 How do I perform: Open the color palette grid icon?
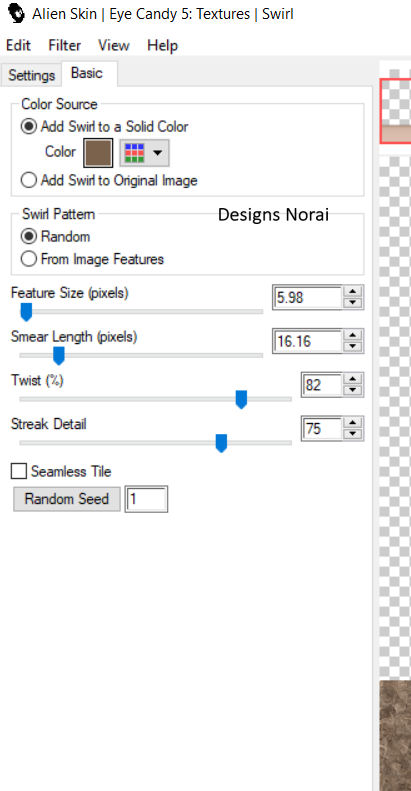click(x=136, y=153)
